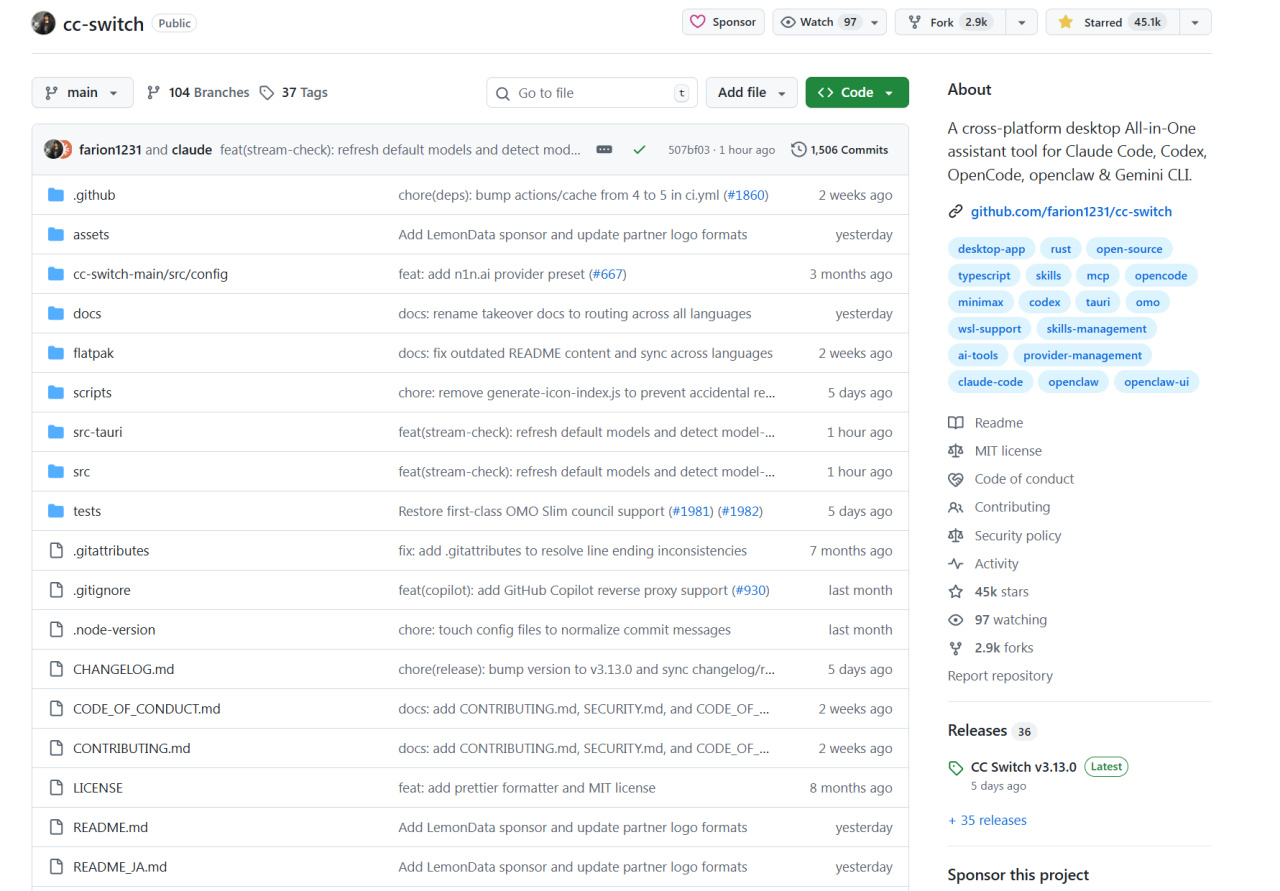Viewport: 1280px width, 891px height.
Task: Open pull request #930 link
Action: click(x=753, y=590)
